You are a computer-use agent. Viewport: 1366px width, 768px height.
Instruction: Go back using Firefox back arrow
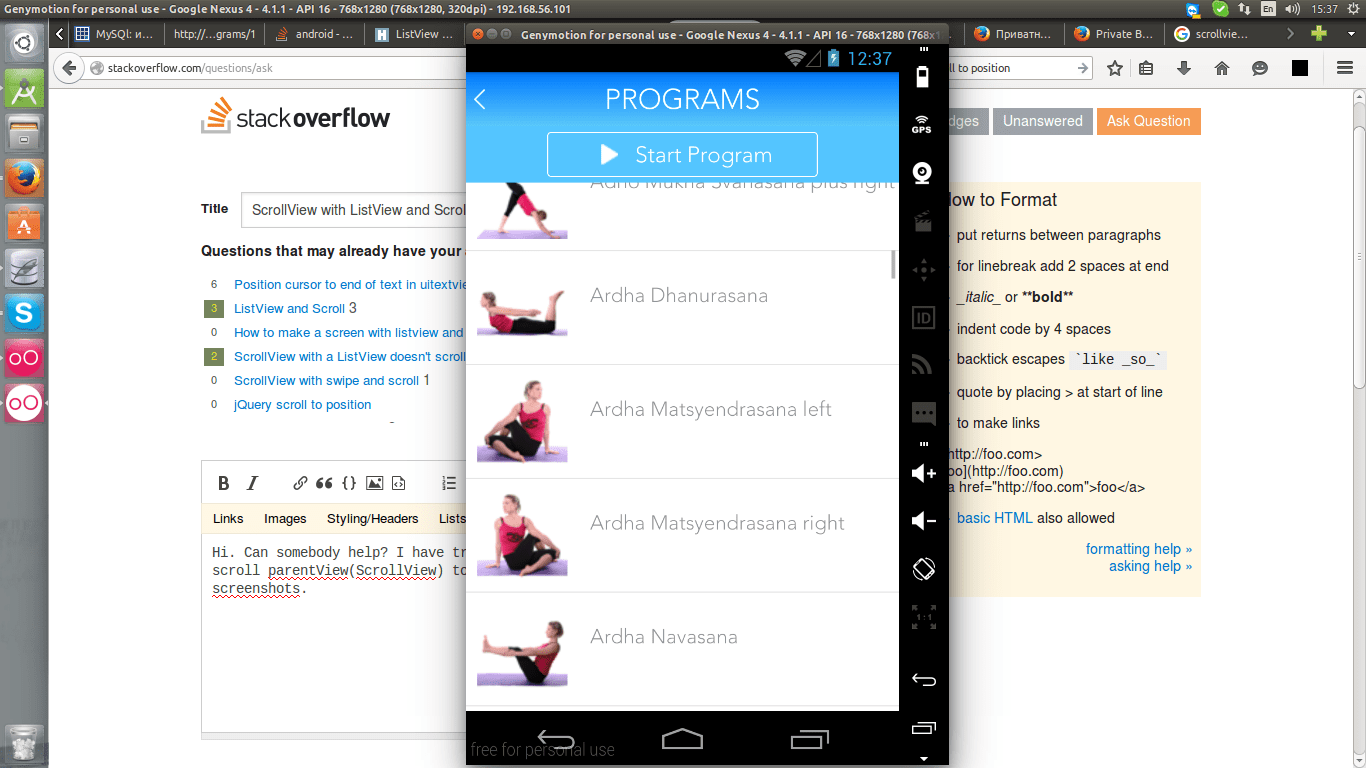pyautogui.click(x=69, y=68)
